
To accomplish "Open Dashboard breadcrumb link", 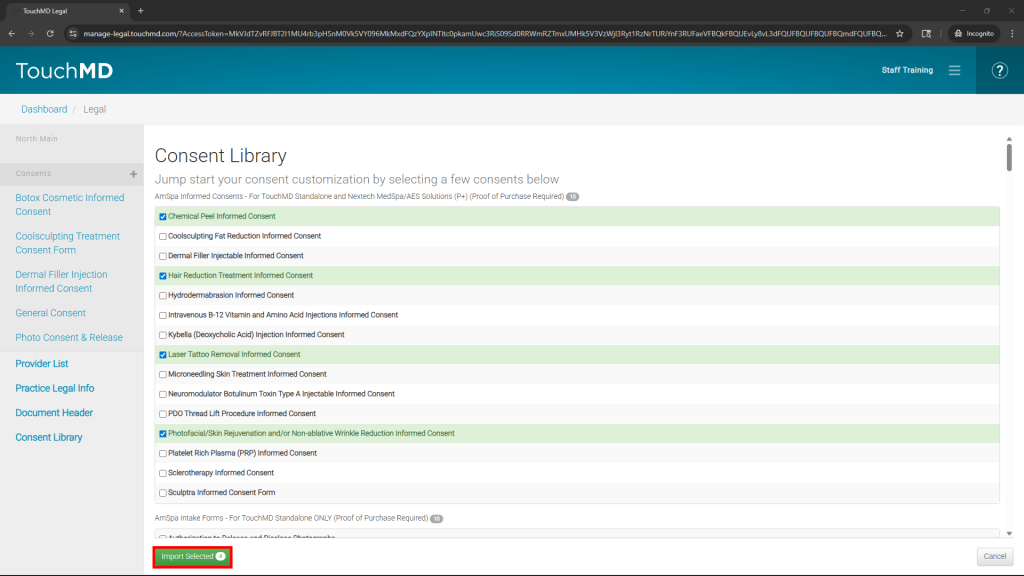I will (44, 109).
